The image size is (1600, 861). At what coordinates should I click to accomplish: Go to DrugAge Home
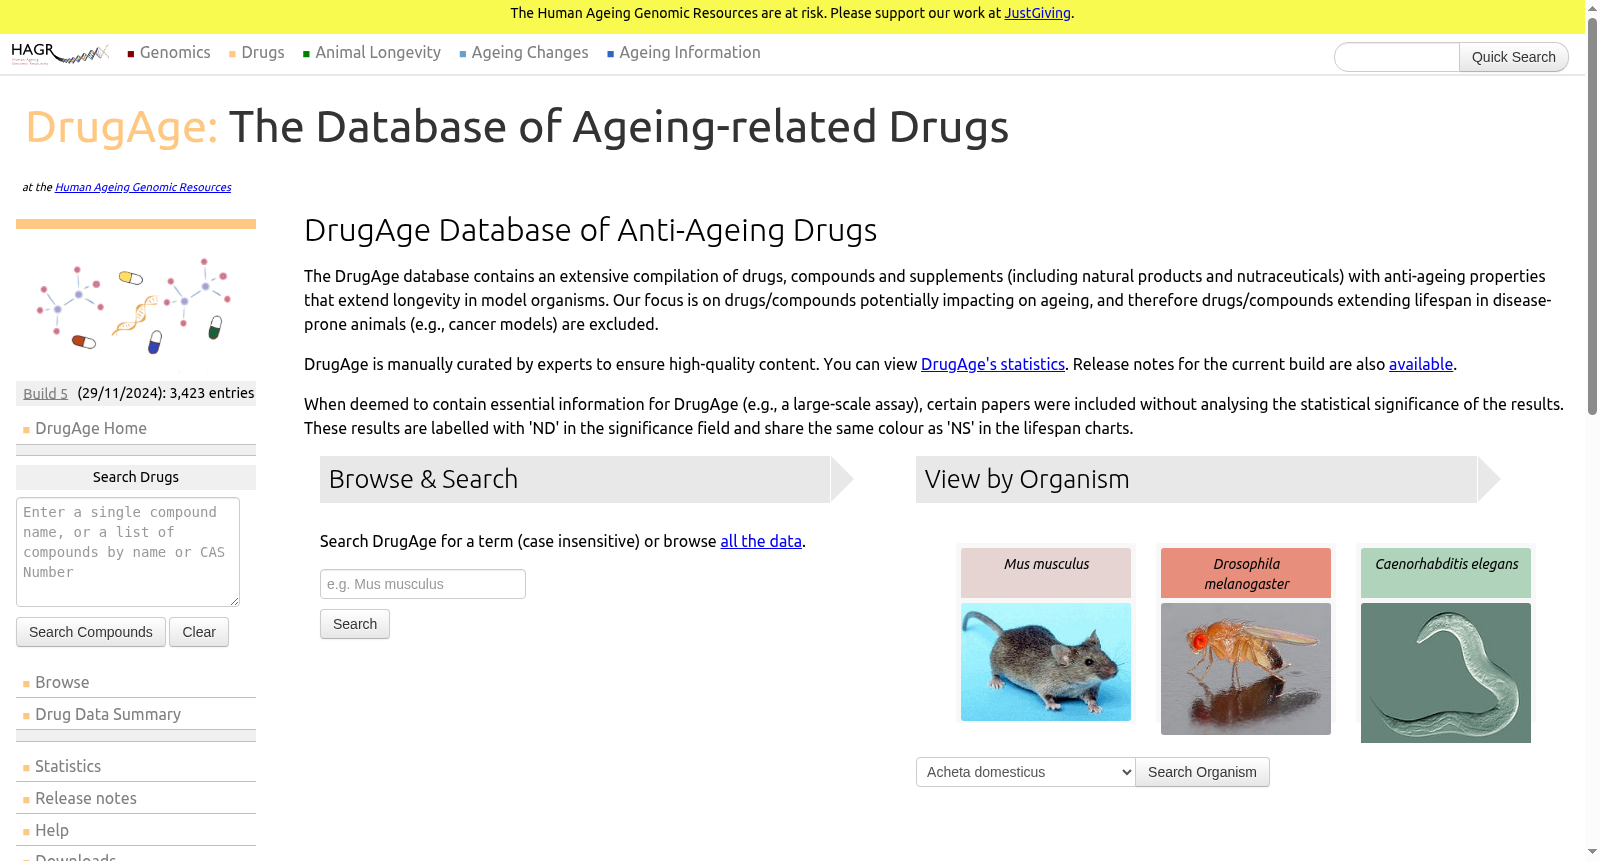[91, 429]
